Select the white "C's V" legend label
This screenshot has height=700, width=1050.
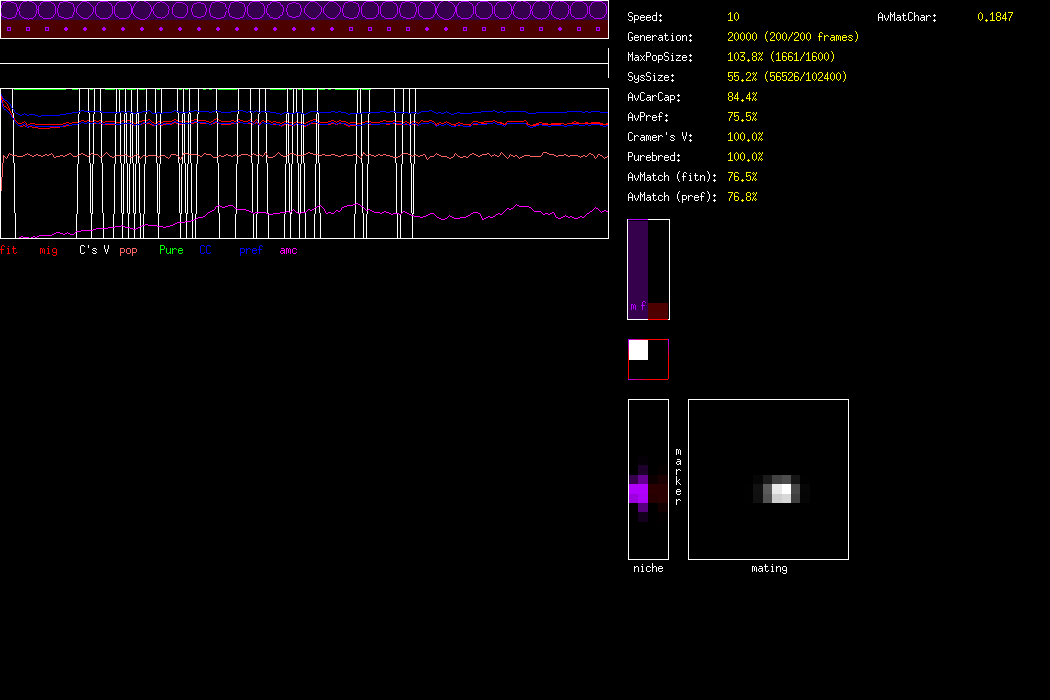coord(94,250)
